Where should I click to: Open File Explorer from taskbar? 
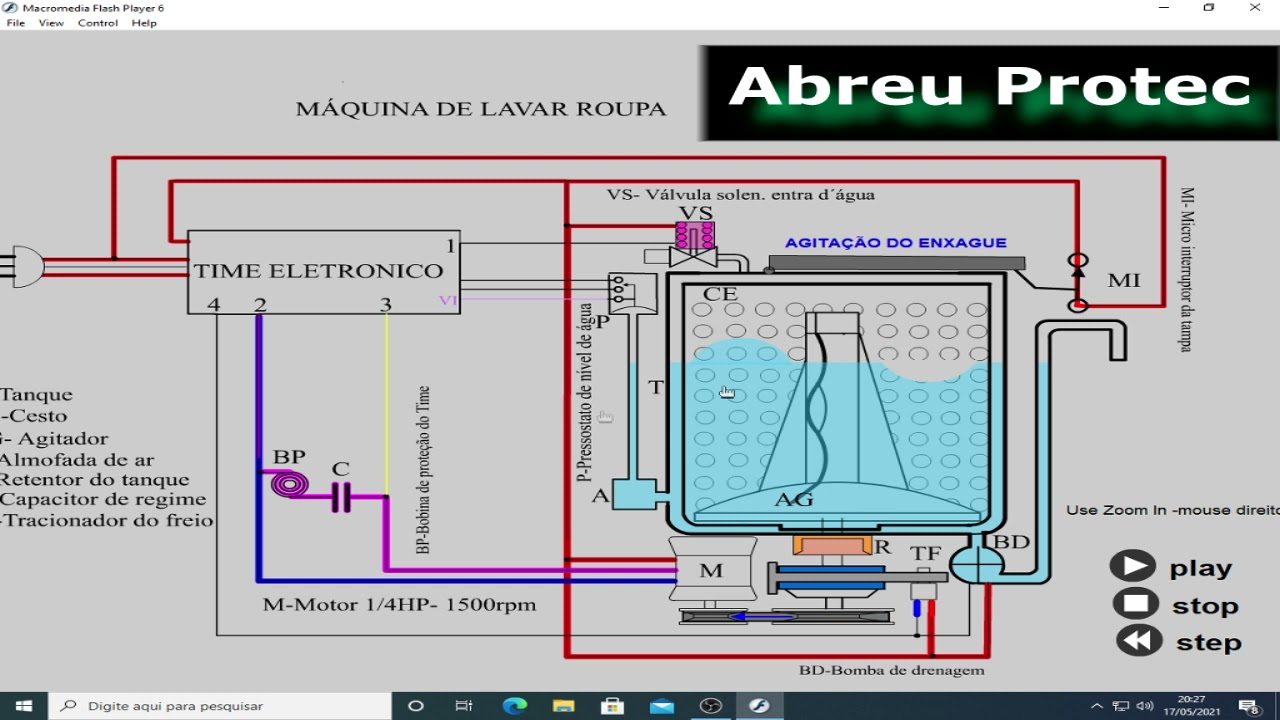(563, 705)
